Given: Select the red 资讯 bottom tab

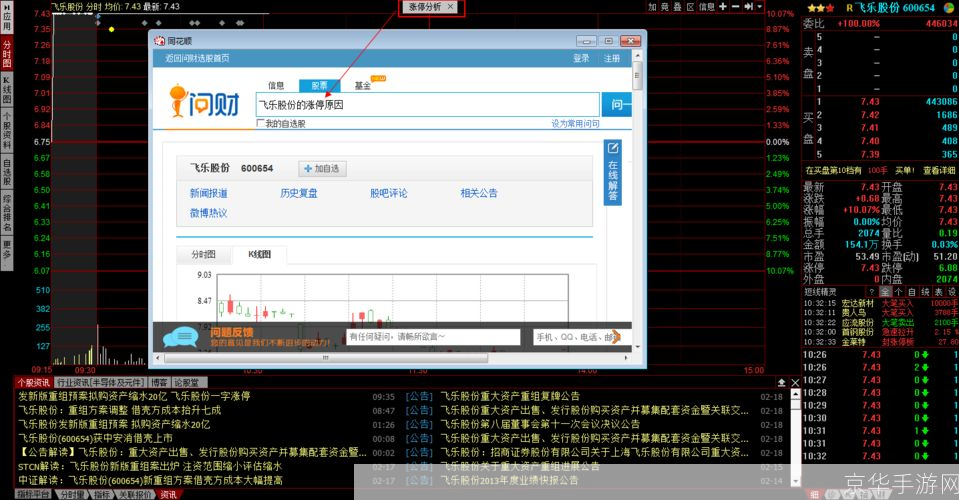Looking at the screenshot, I should point(169,494).
